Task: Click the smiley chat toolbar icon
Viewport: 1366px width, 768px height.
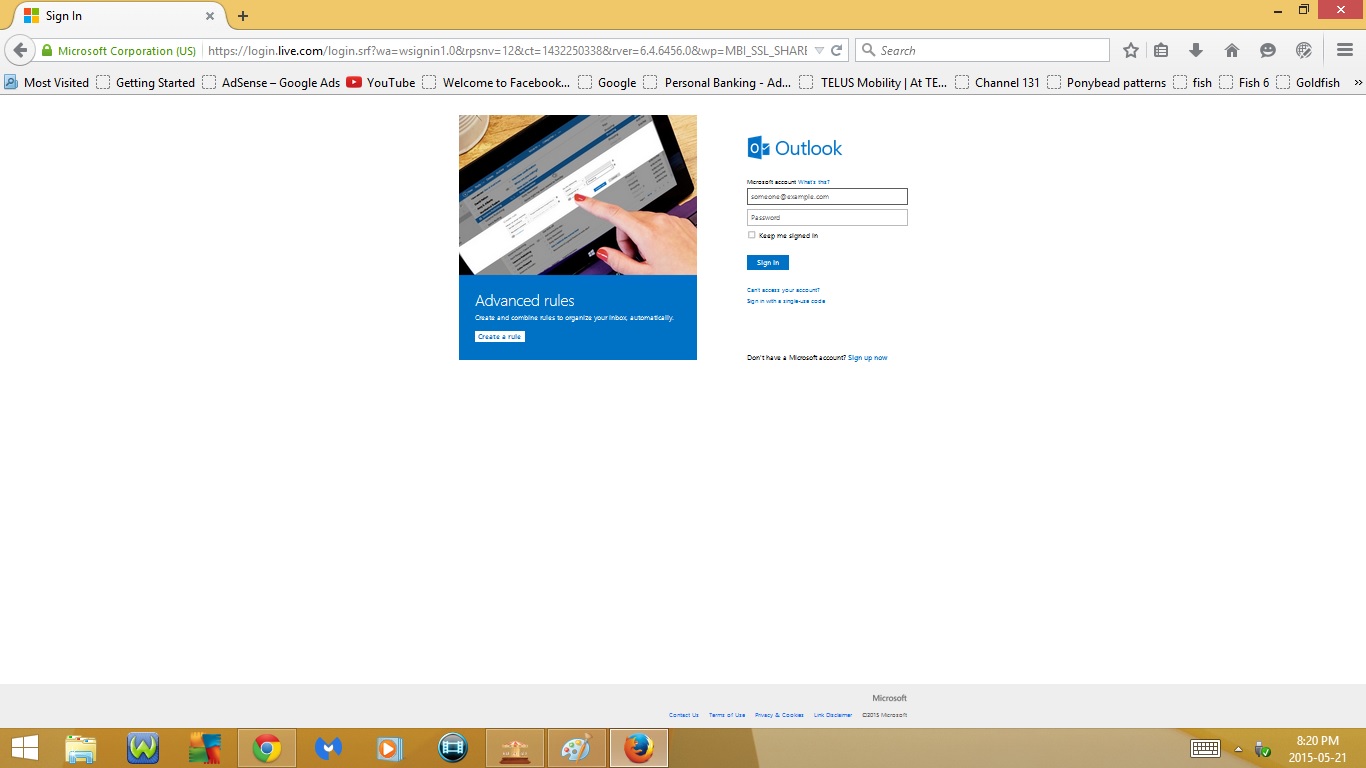Action: 1268,50
